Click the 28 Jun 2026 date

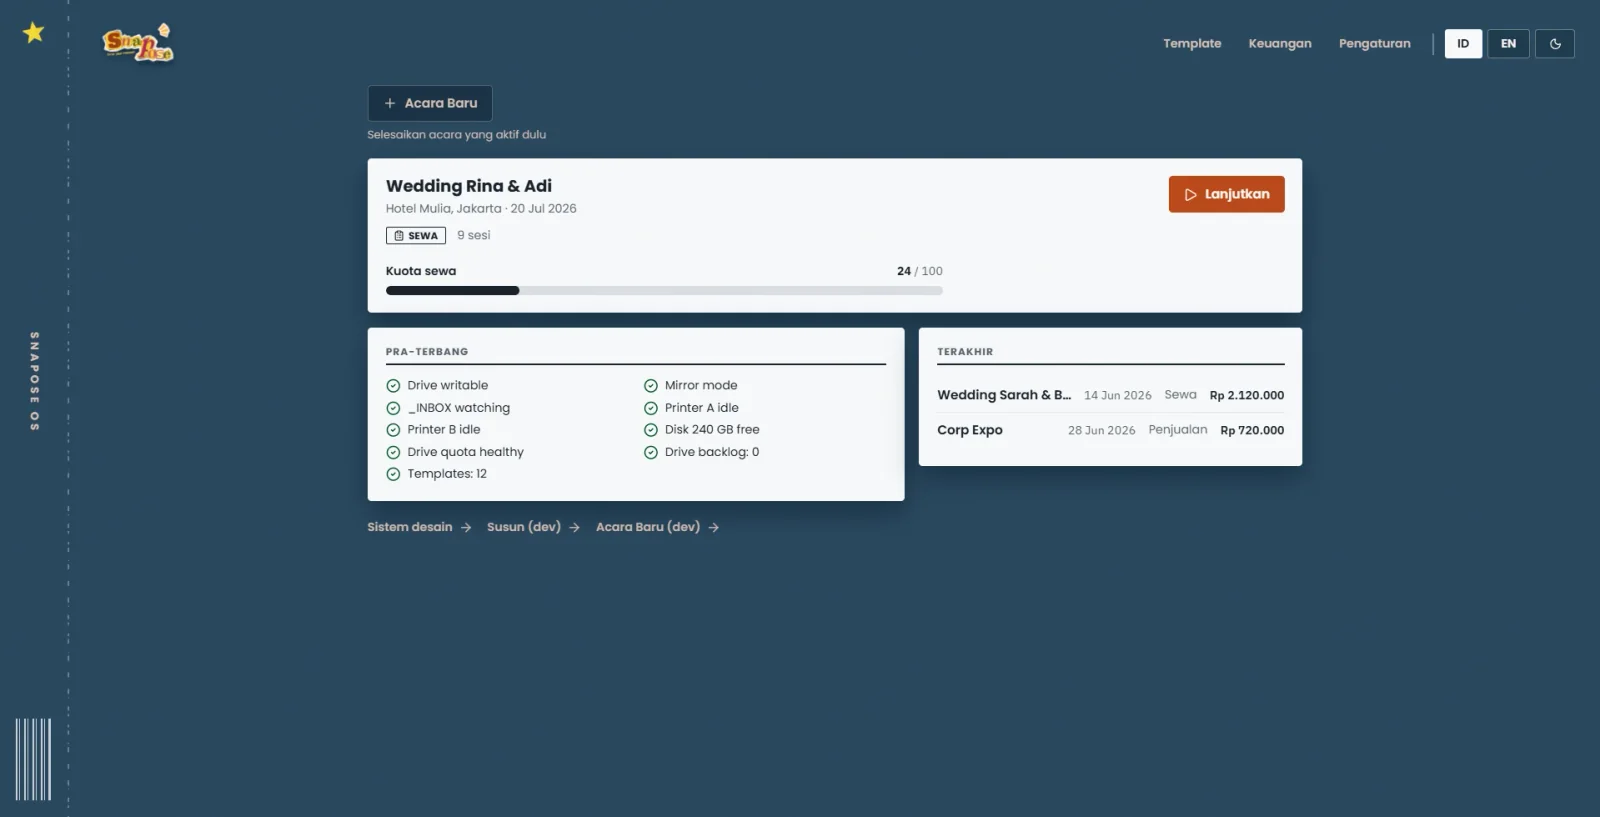(x=1102, y=431)
